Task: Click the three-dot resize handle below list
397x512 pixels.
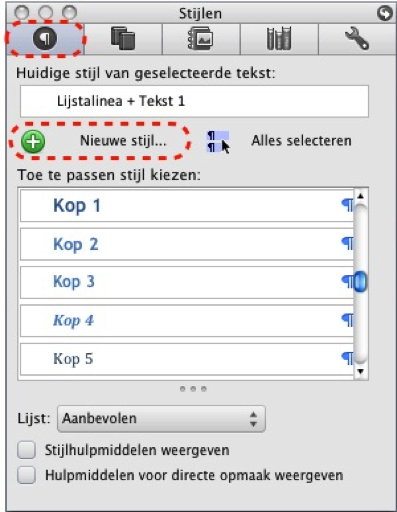Action: point(193,389)
